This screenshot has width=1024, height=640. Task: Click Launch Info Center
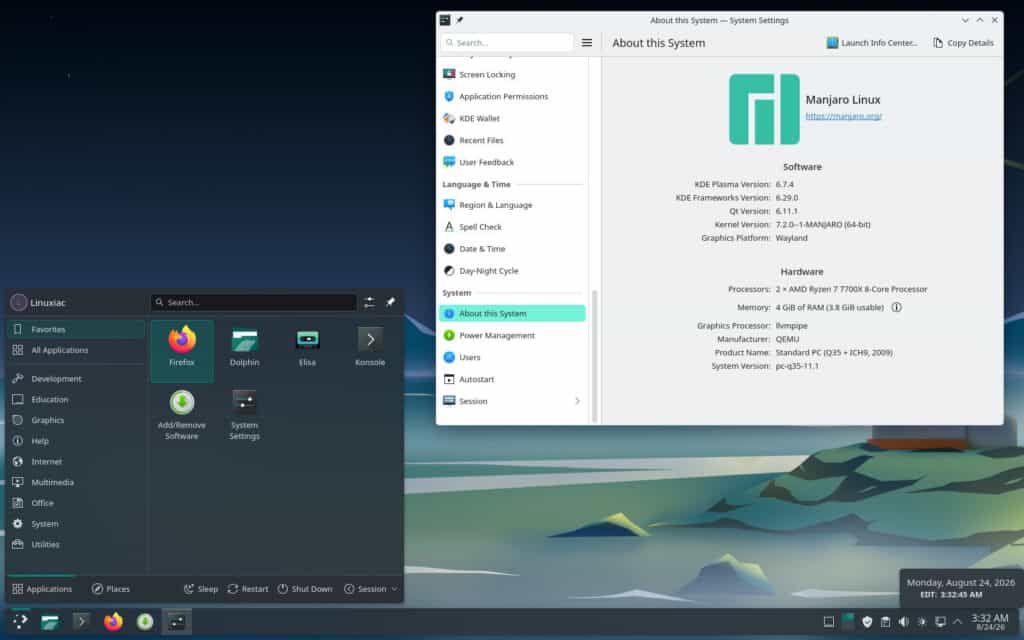click(x=872, y=42)
